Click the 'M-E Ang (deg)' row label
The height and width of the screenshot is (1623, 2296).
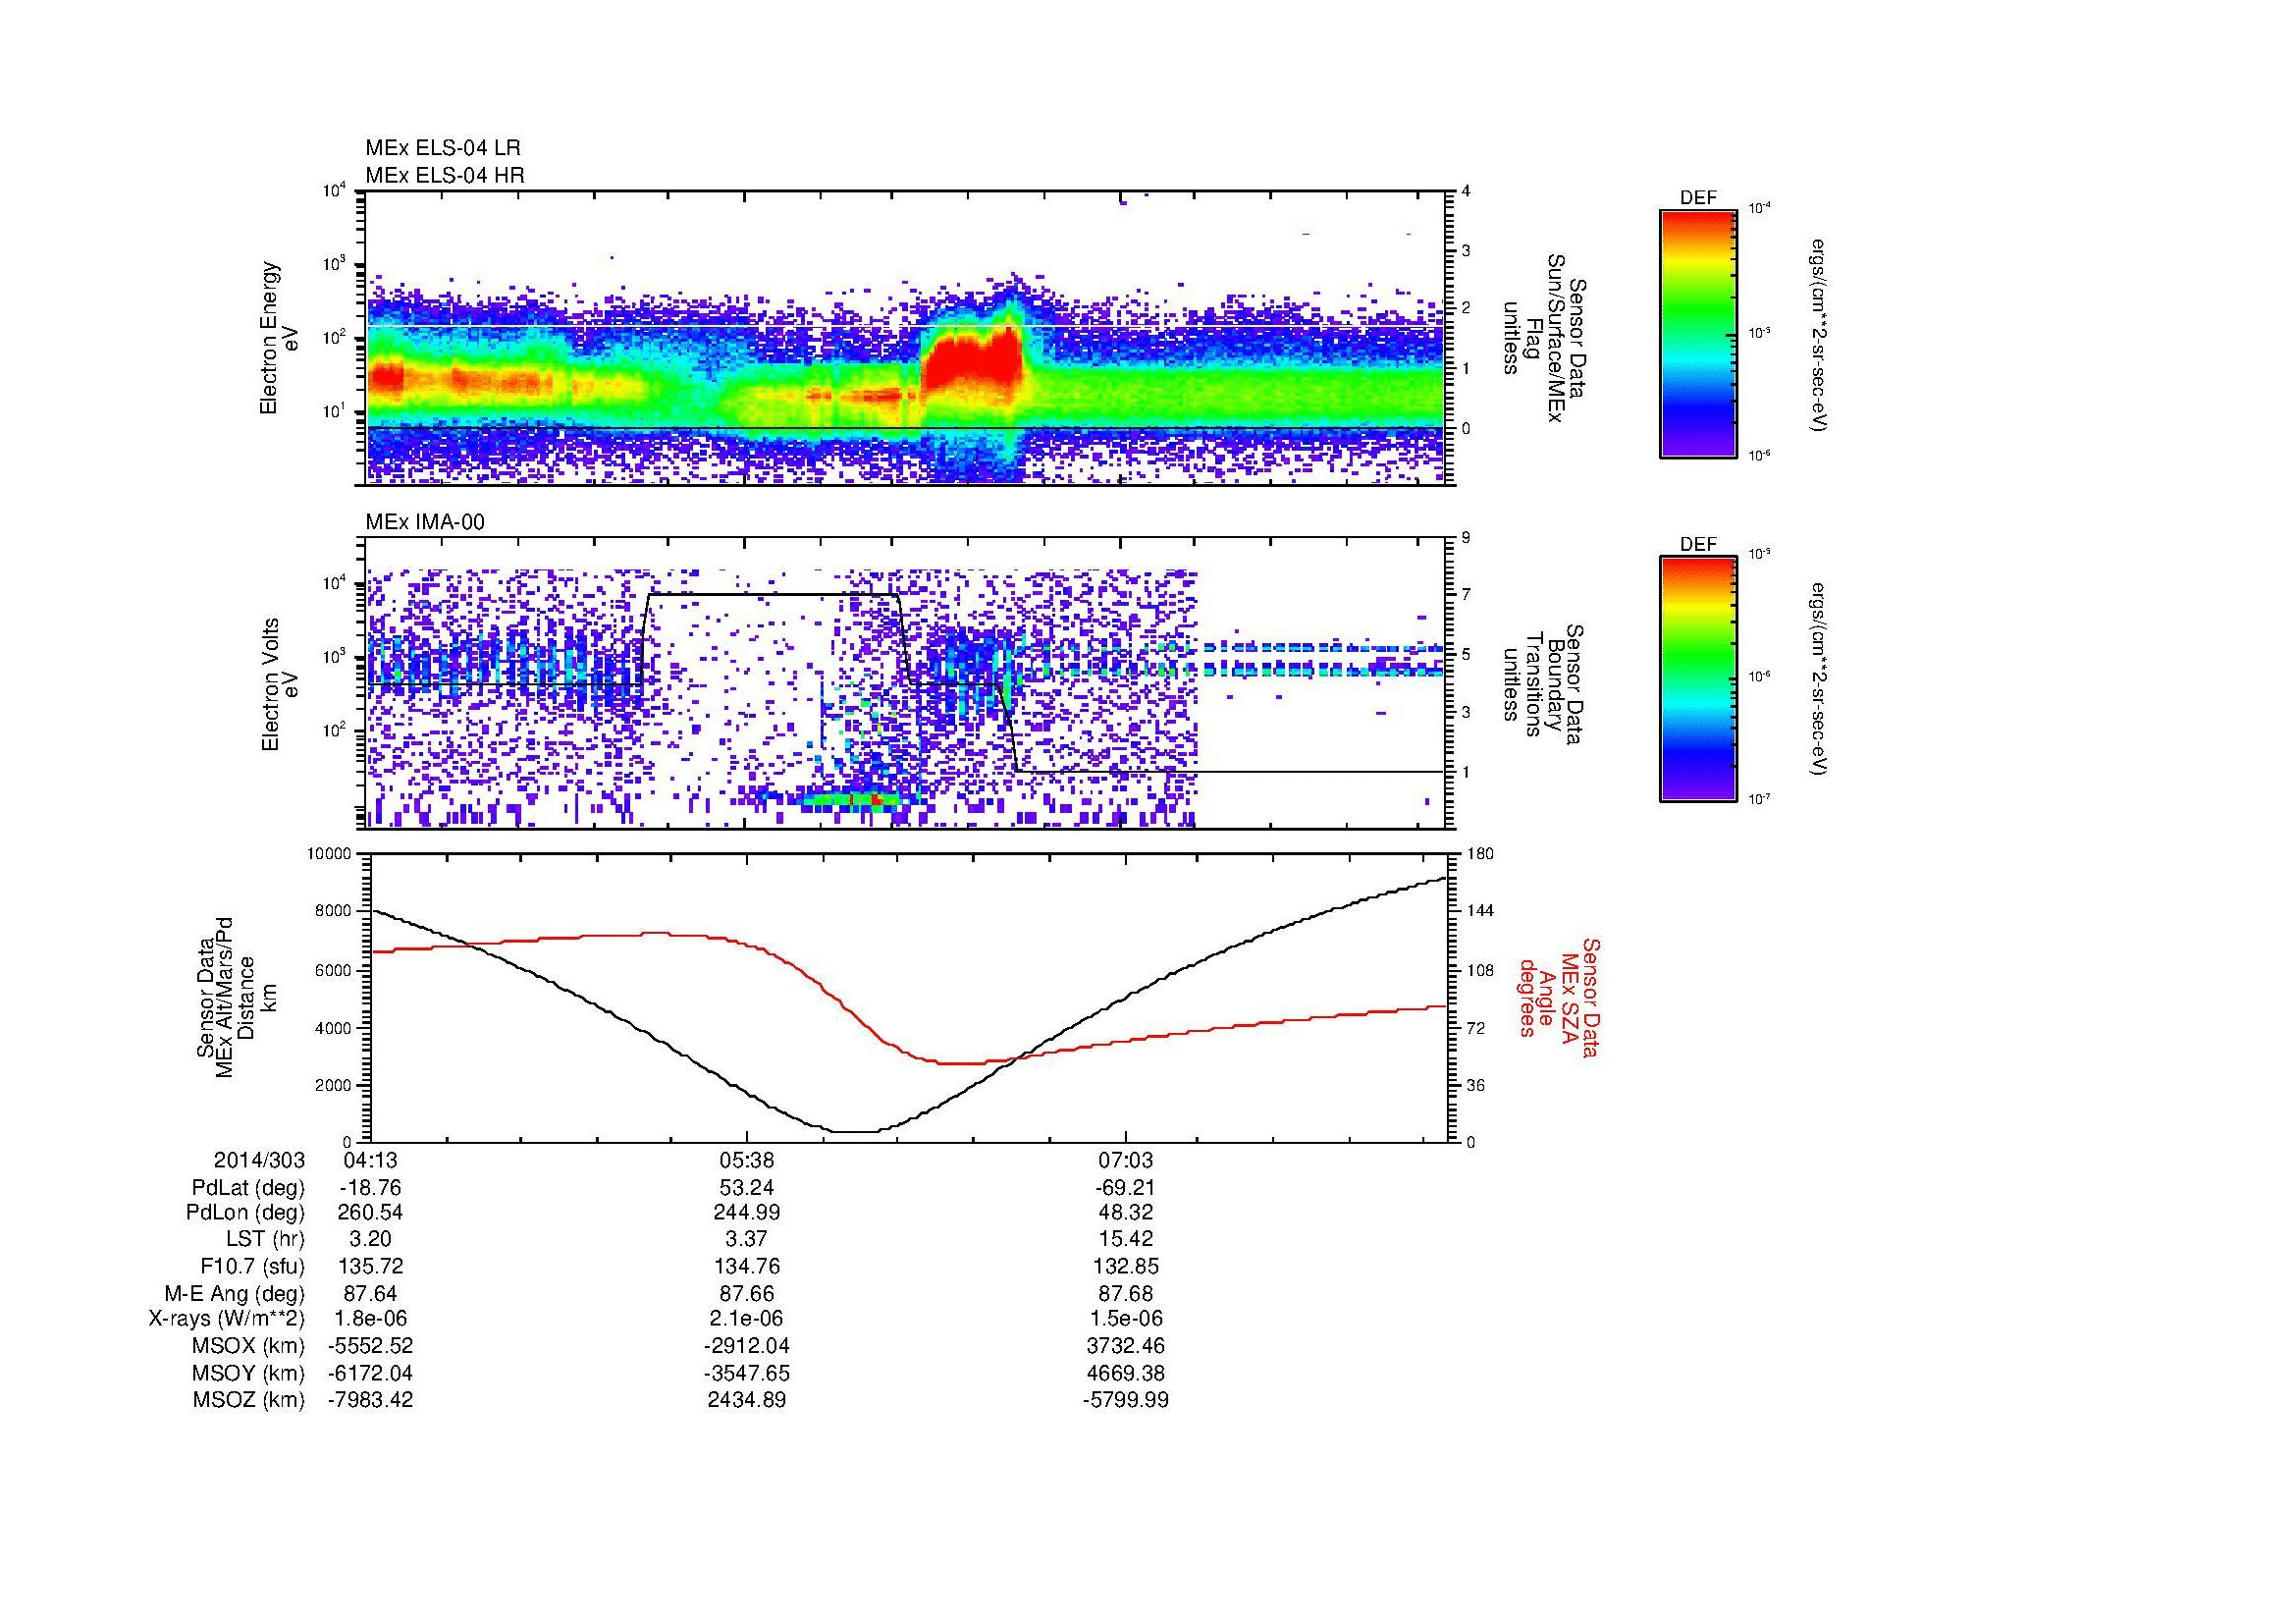click(234, 1293)
